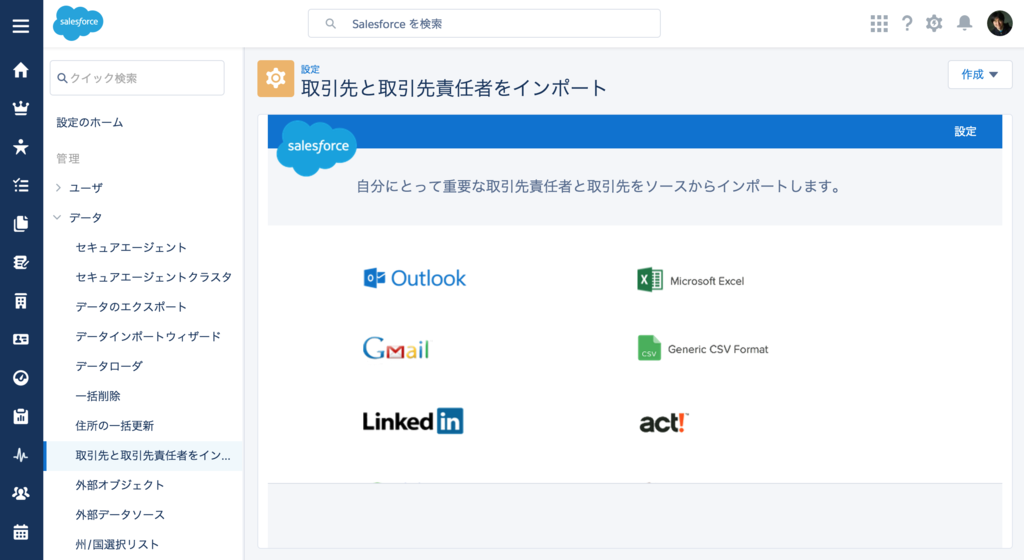The height and width of the screenshot is (560, 1024).
Task: Open the groups people icon in sidebar
Action: pyautogui.click(x=21, y=493)
